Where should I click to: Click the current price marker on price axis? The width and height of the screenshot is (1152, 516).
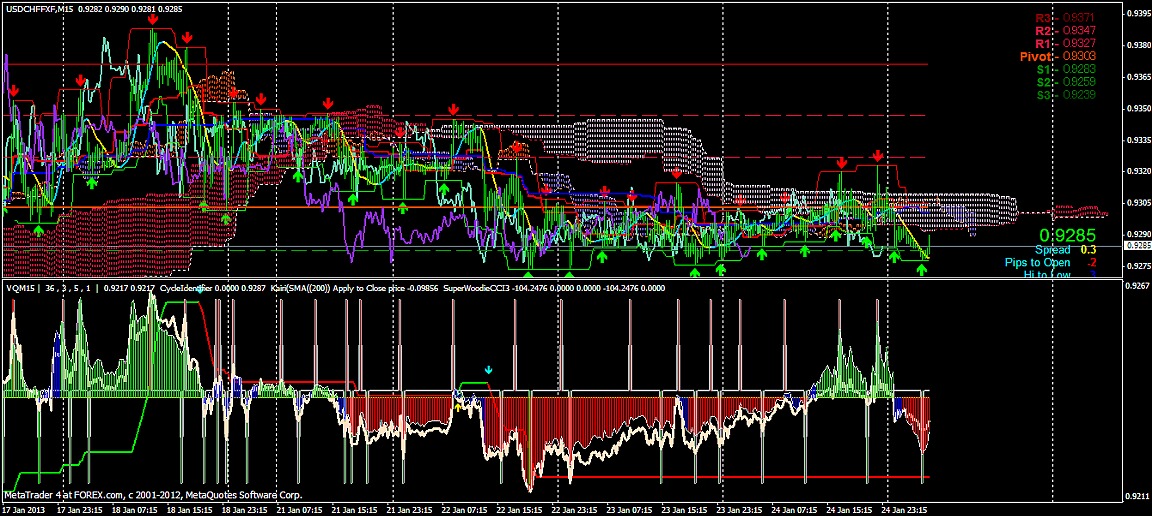(x=1138, y=245)
